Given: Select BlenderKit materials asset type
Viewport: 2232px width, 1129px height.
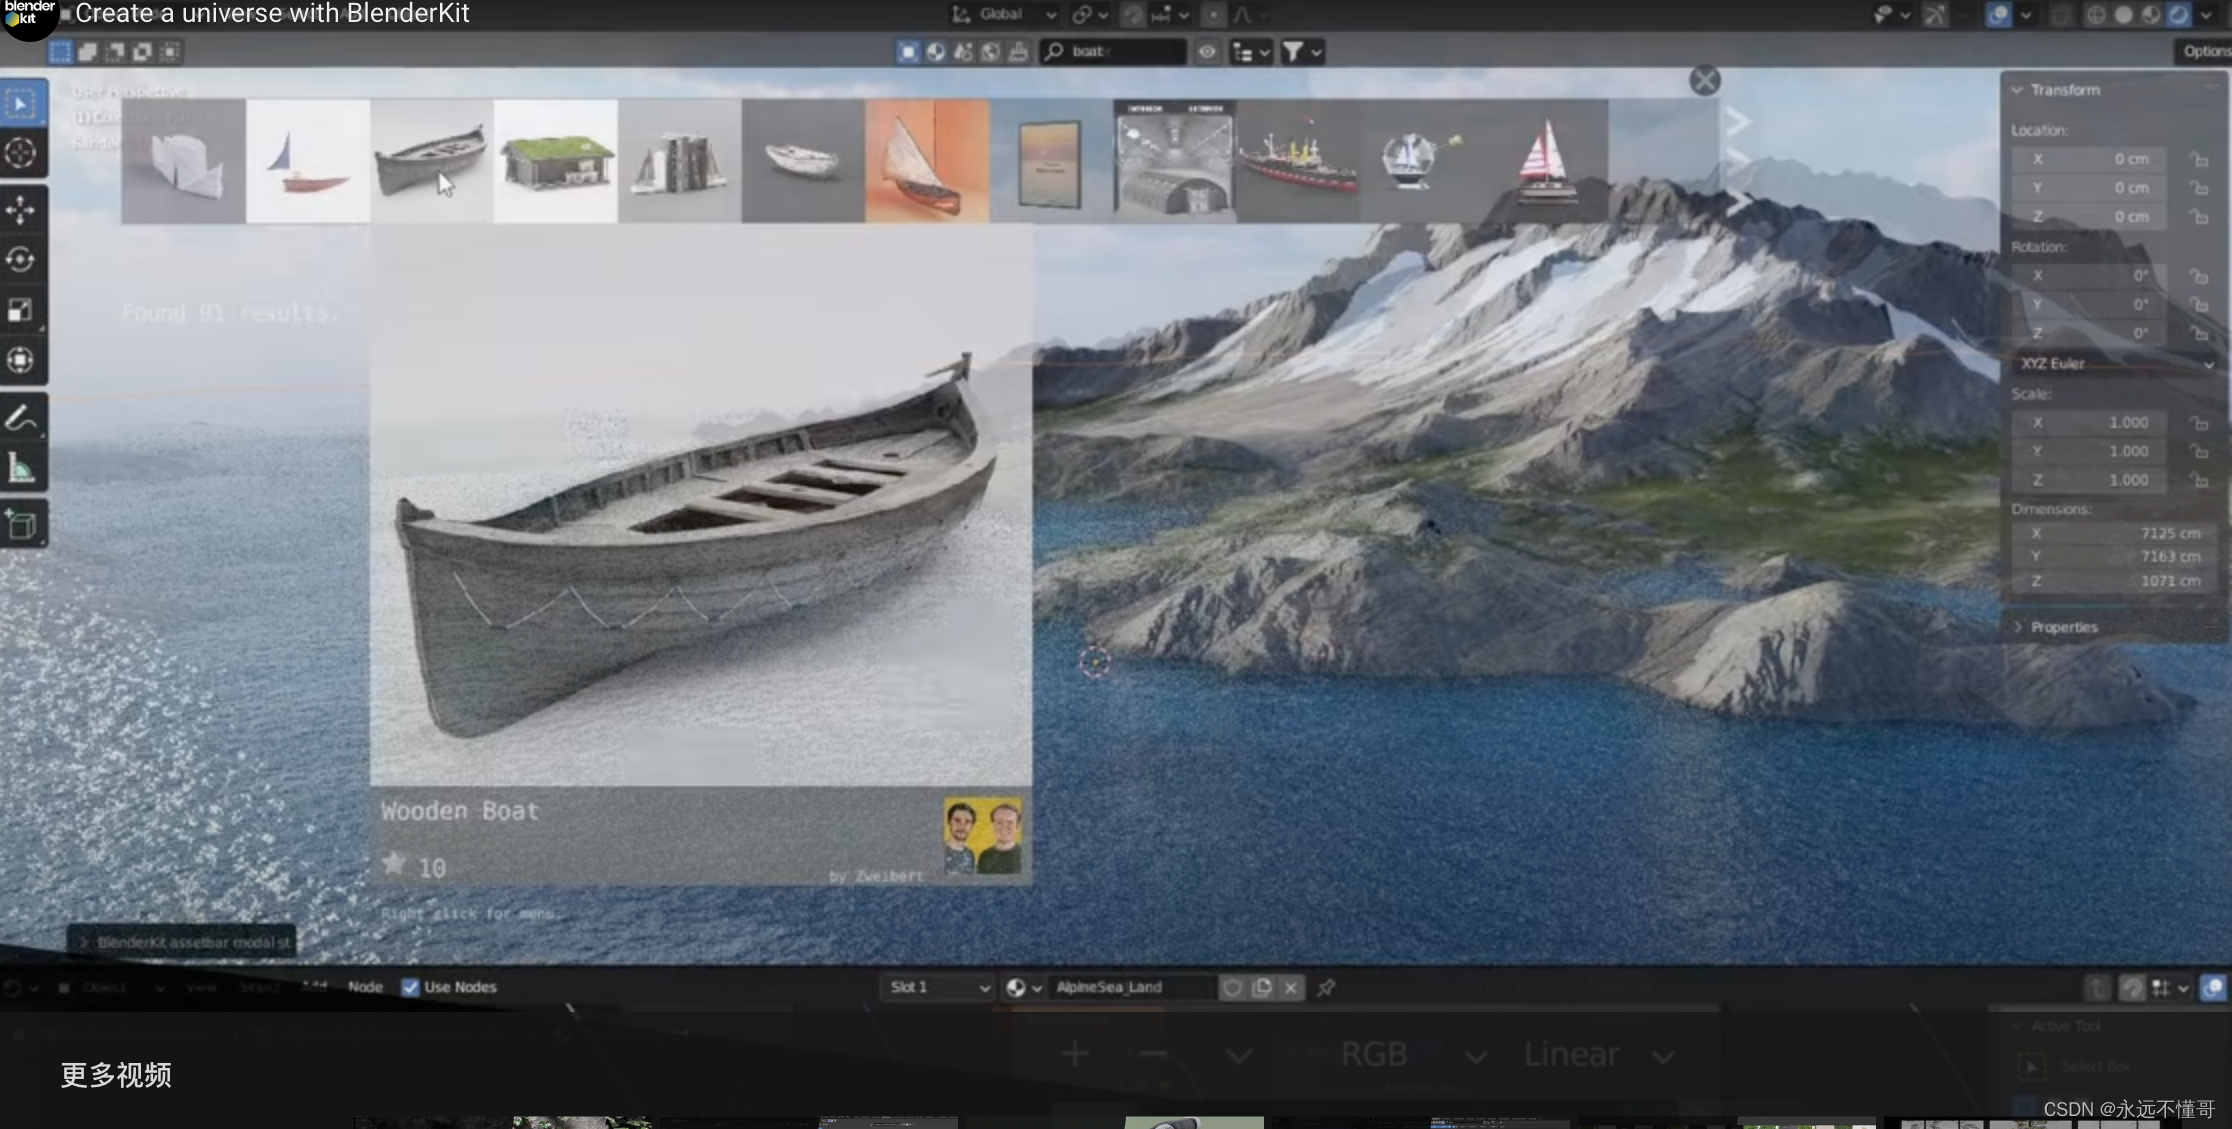Looking at the screenshot, I should [936, 52].
